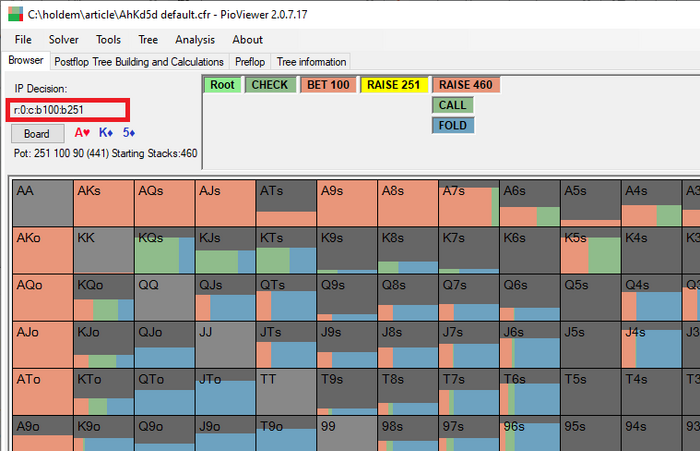Select the AKo hand cell
Image resolution: width=700 pixels, height=451 pixels.
tap(43, 251)
